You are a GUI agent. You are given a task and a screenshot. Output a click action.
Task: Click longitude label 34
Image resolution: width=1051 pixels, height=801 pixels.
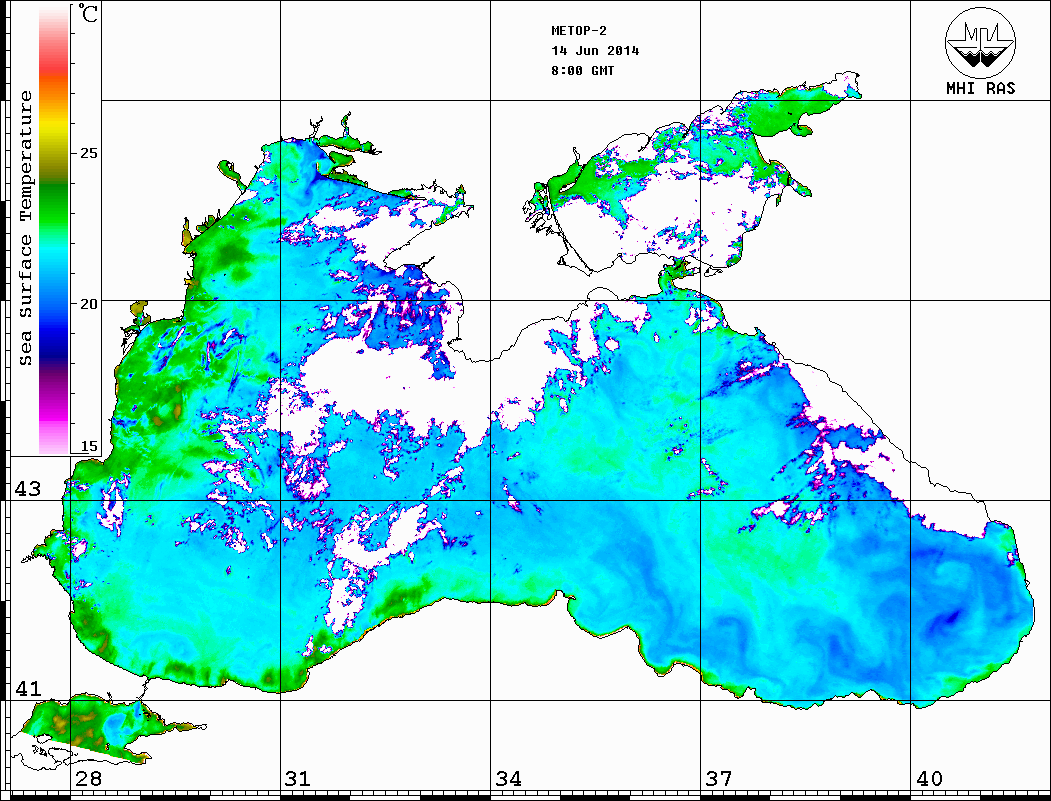pos(509,779)
